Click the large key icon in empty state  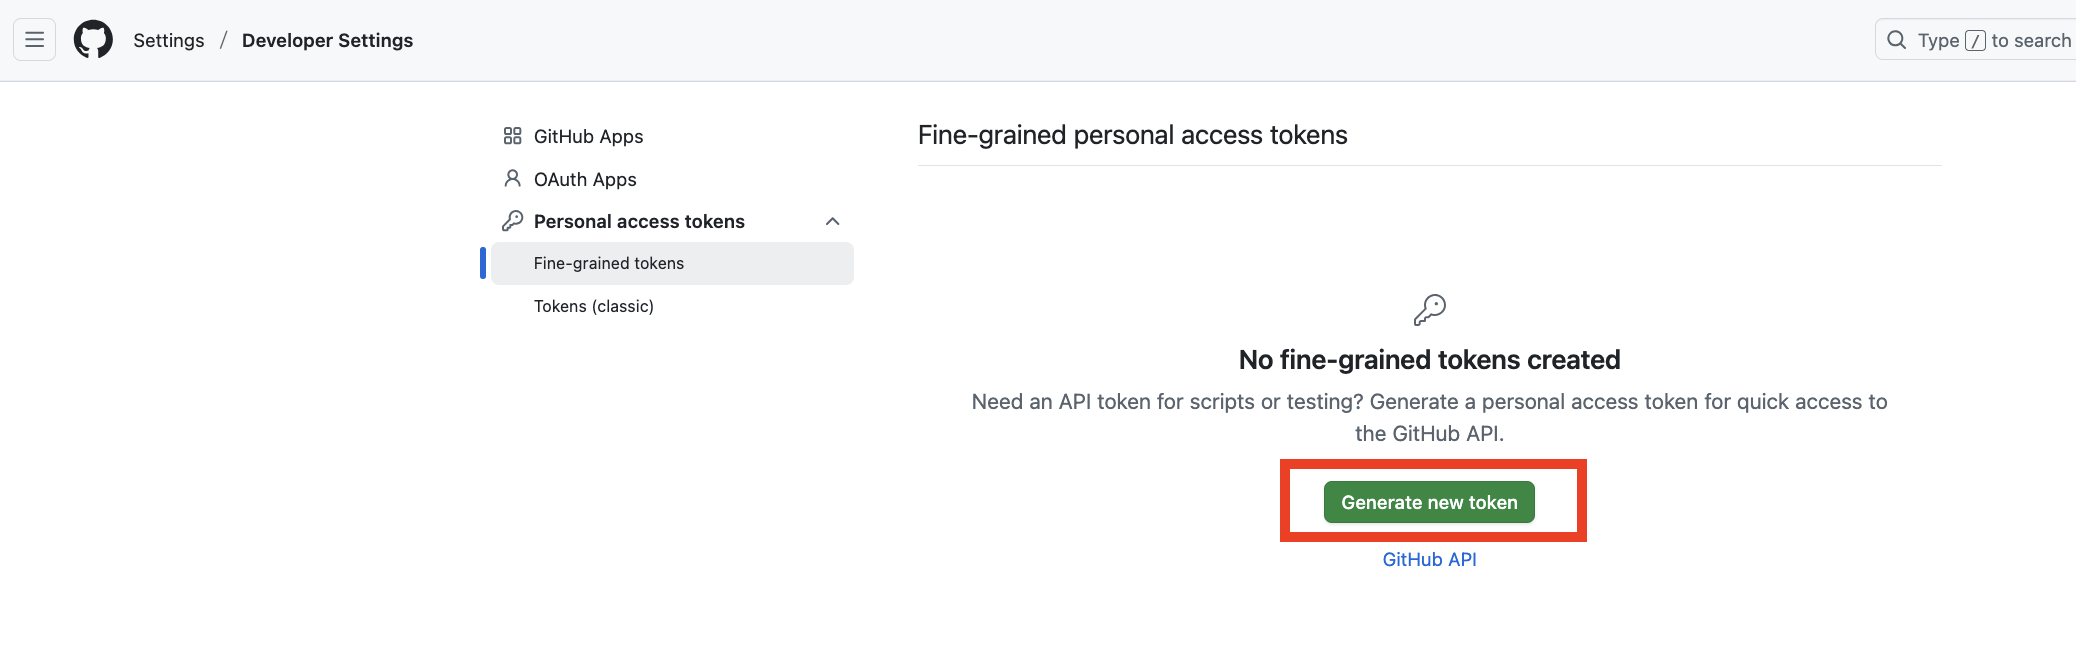(1429, 310)
